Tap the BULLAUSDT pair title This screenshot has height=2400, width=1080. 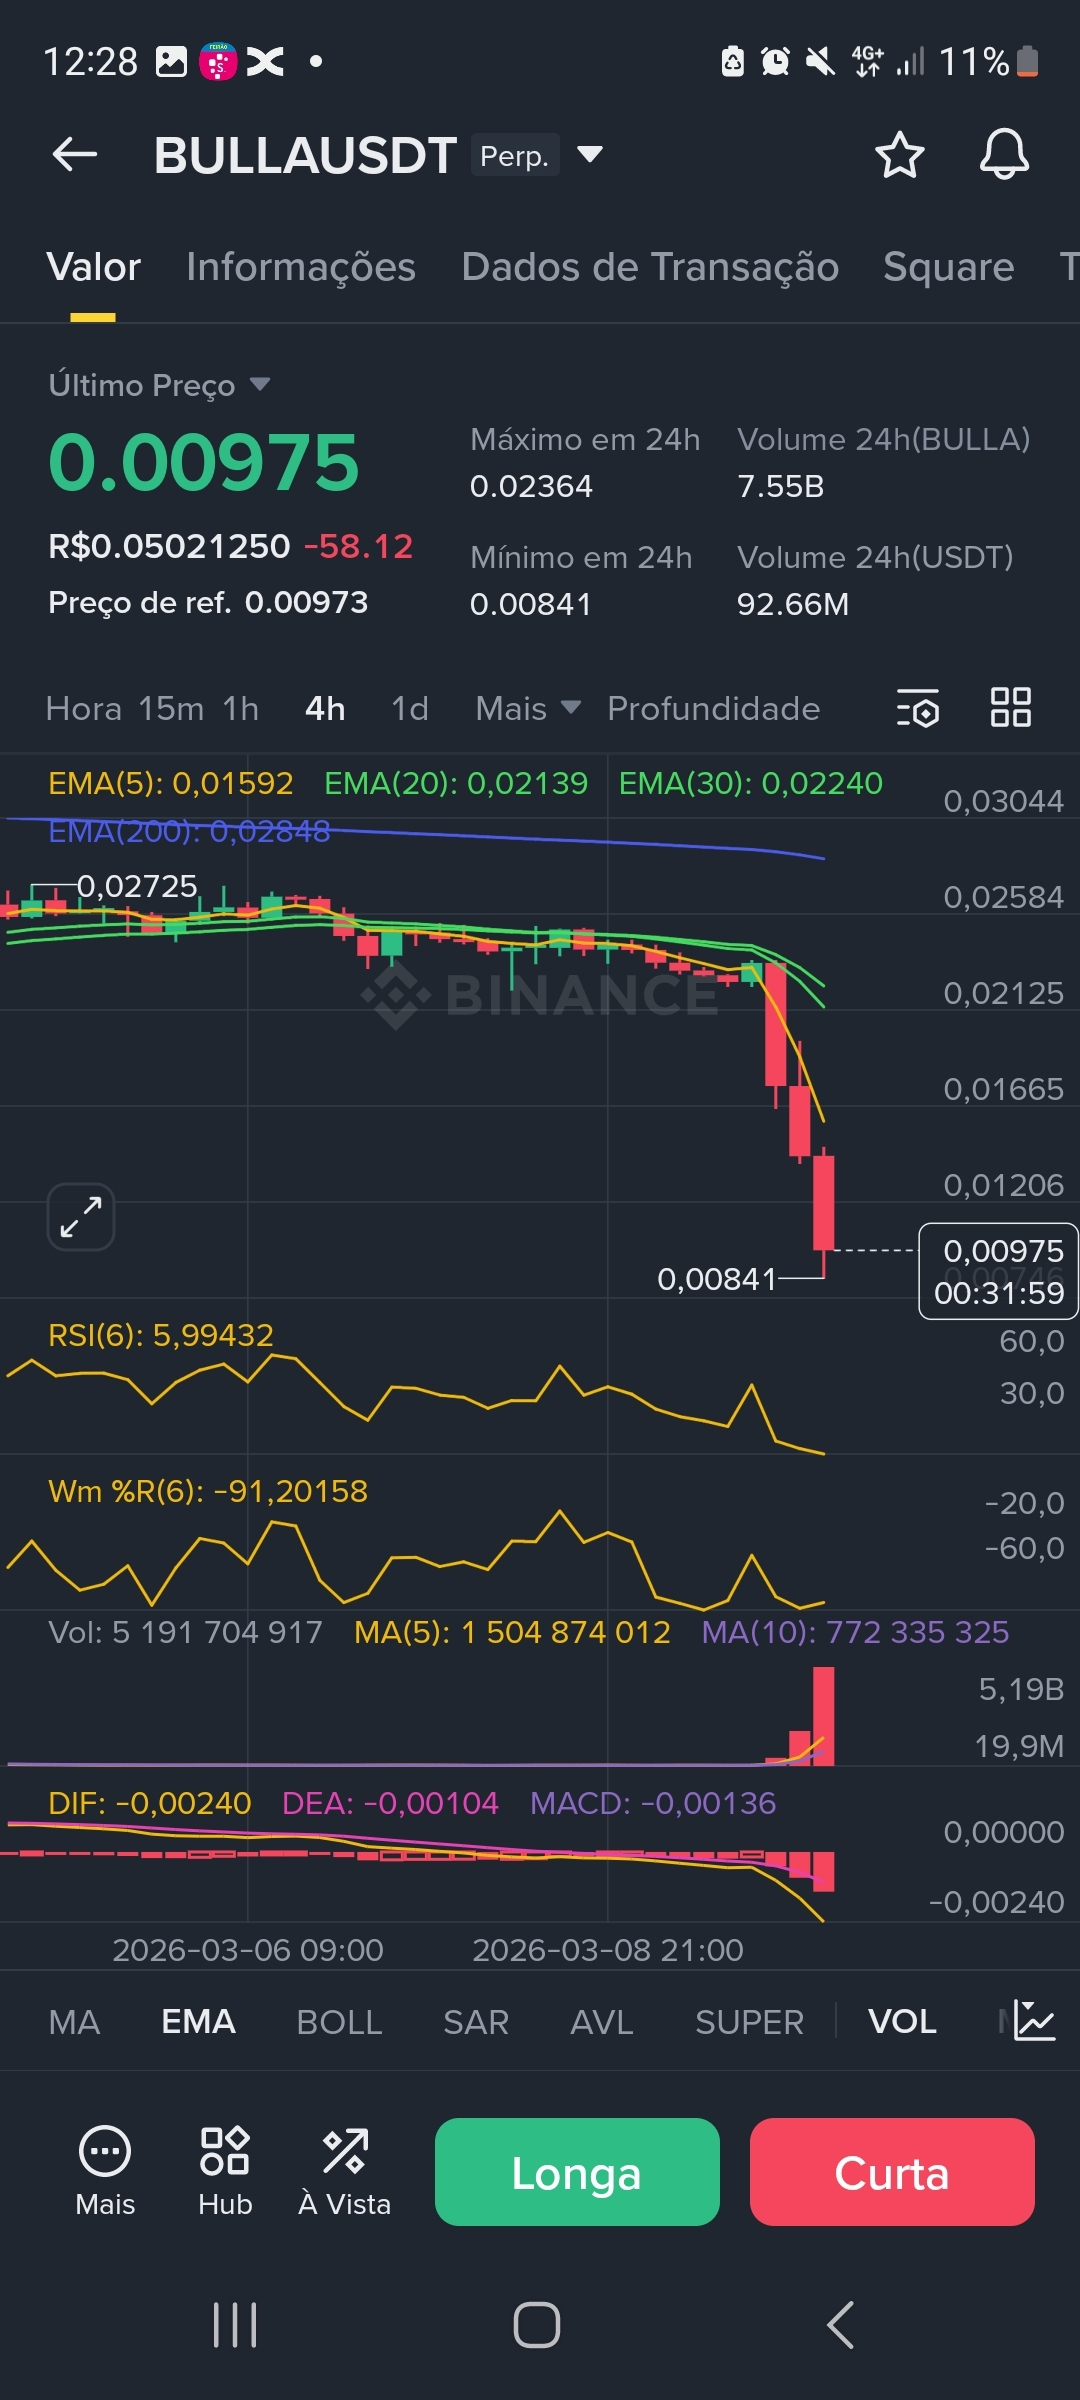coord(305,156)
